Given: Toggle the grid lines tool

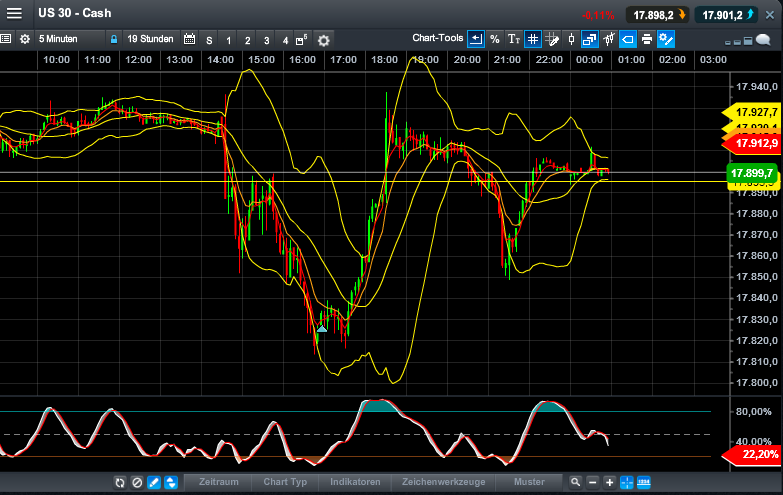Looking at the screenshot, I should click(x=533, y=39).
